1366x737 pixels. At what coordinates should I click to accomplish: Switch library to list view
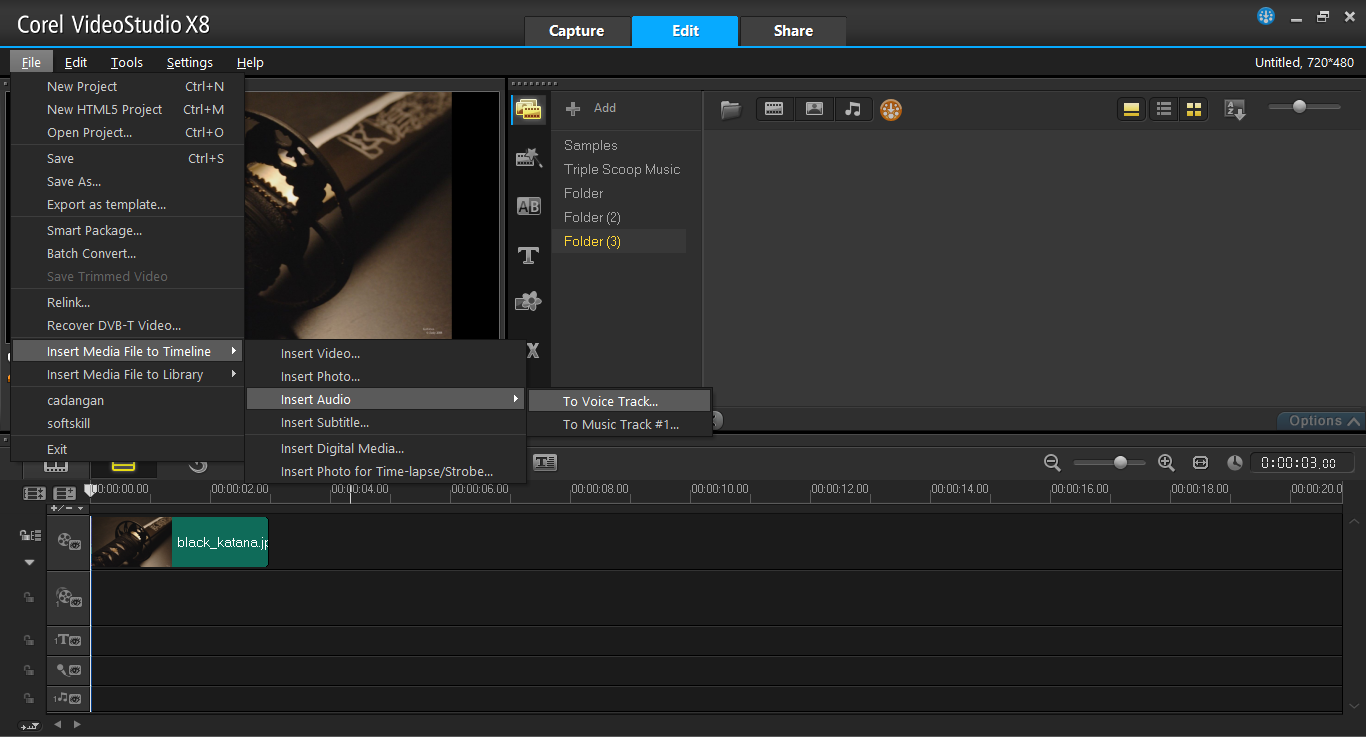[x=1163, y=109]
